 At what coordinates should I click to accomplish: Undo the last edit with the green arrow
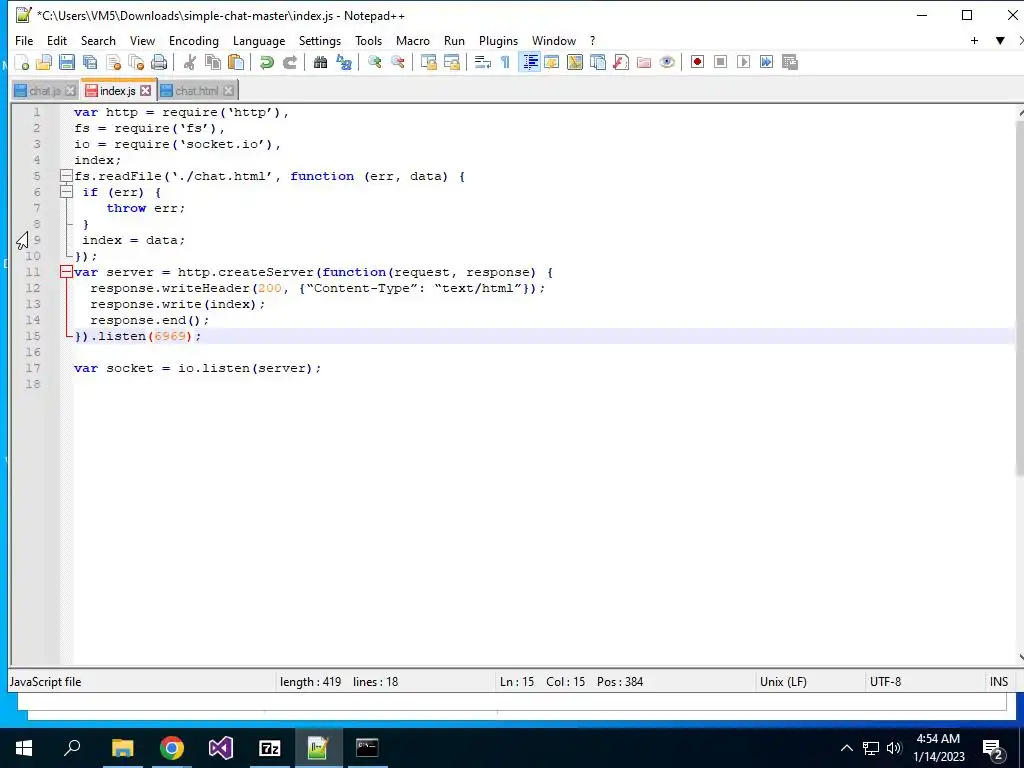tap(266, 62)
